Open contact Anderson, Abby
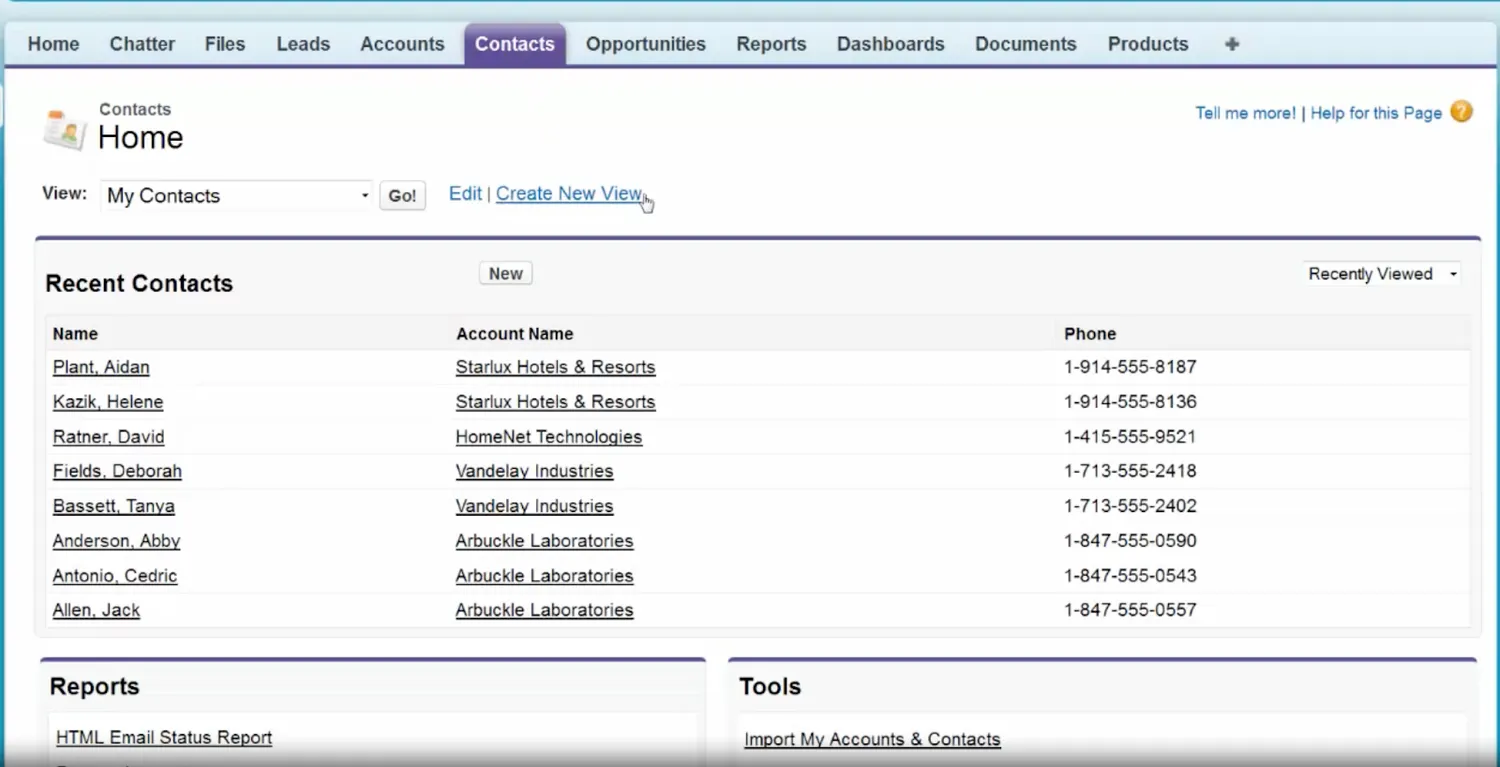This screenshot has width=1500, height=767. tap(116, 541)
